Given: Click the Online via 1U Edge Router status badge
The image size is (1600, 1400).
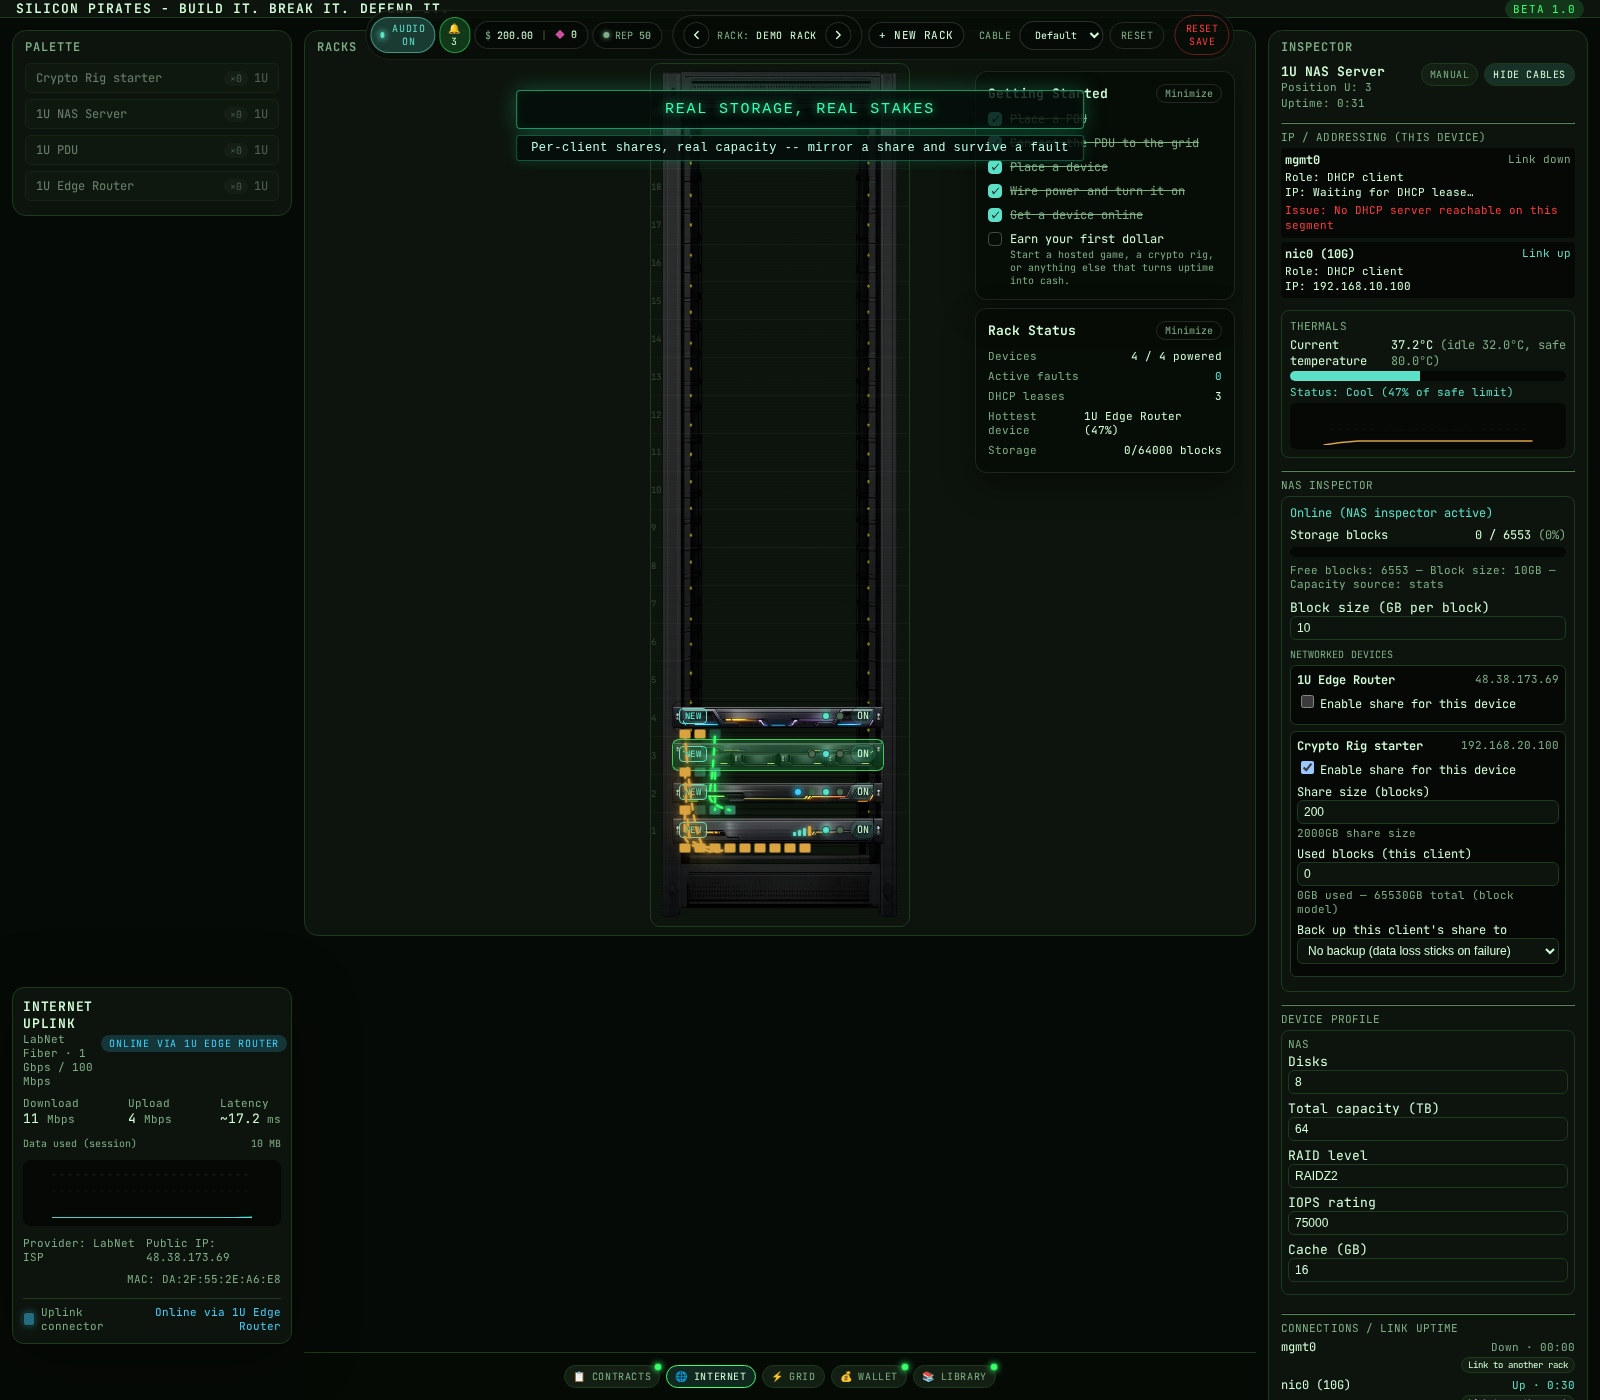Looking at the screenshot, I should [x=194, y=1044].
